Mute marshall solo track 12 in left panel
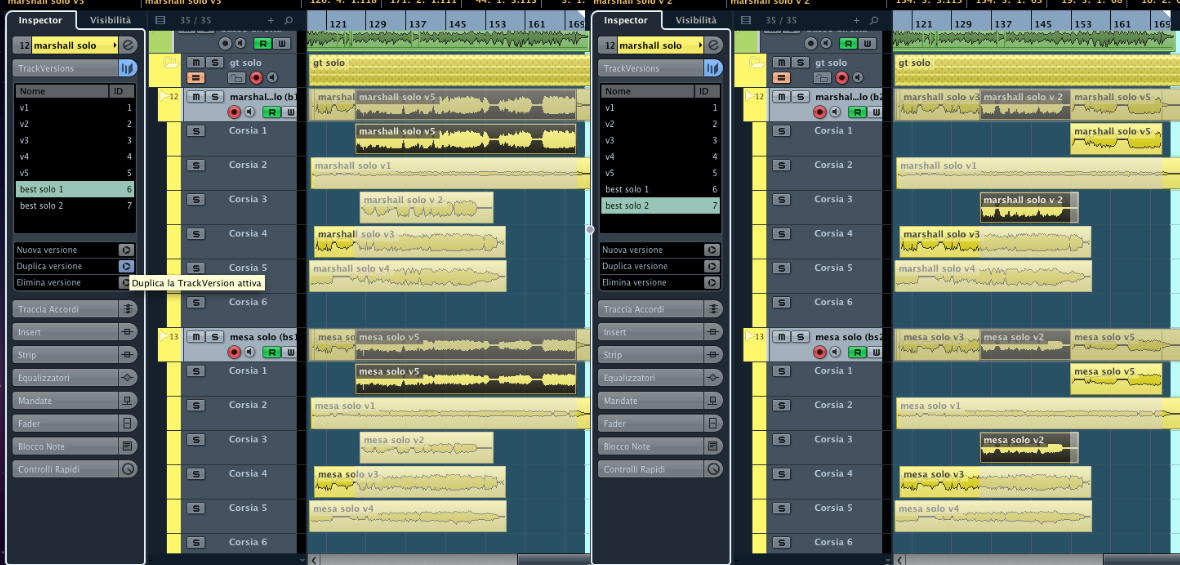Viewport: 1180px width, 565px height. coord(195,96)
